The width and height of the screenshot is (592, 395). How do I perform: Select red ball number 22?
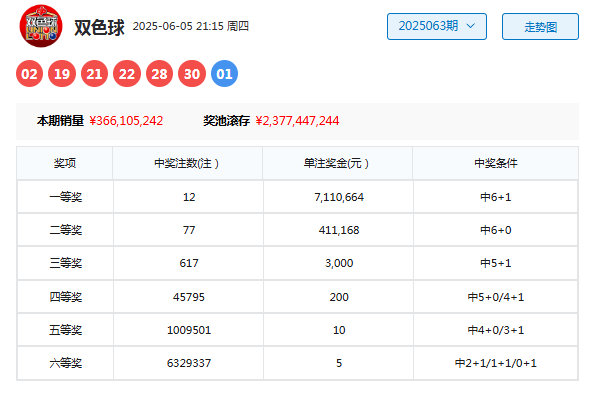coord(127,74)
